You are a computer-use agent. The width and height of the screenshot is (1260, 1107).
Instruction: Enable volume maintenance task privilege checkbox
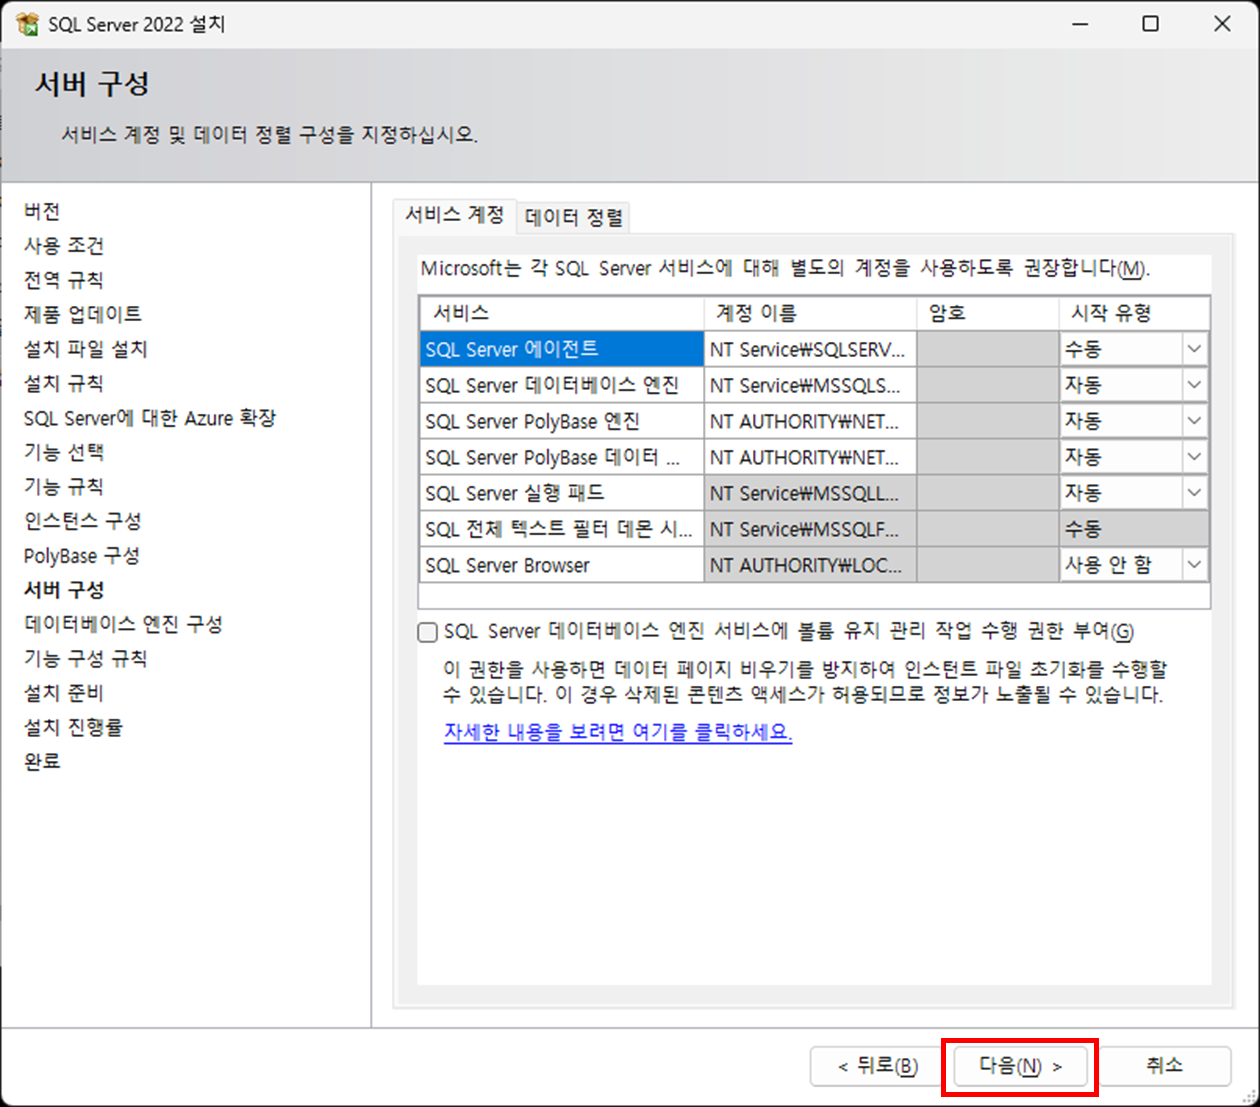tap(428, 632)
